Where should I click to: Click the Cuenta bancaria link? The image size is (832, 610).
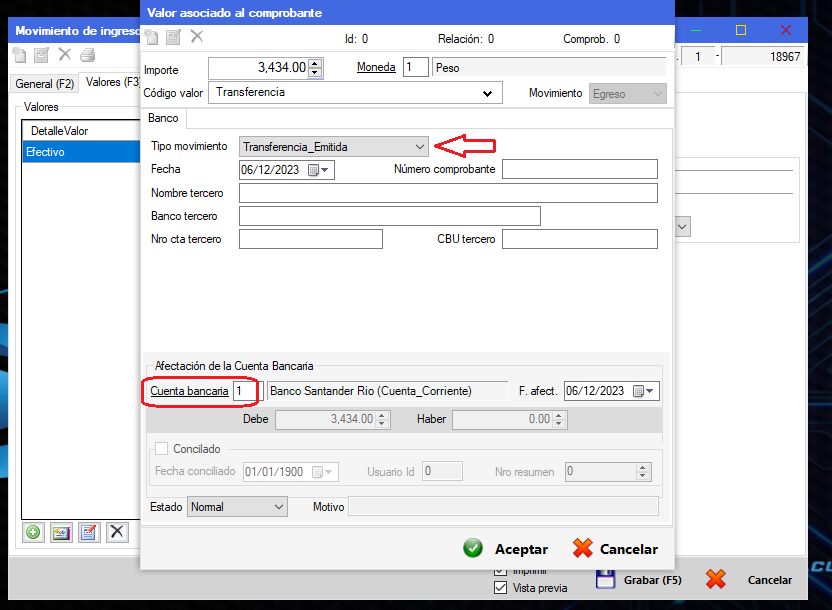point(189,391)
